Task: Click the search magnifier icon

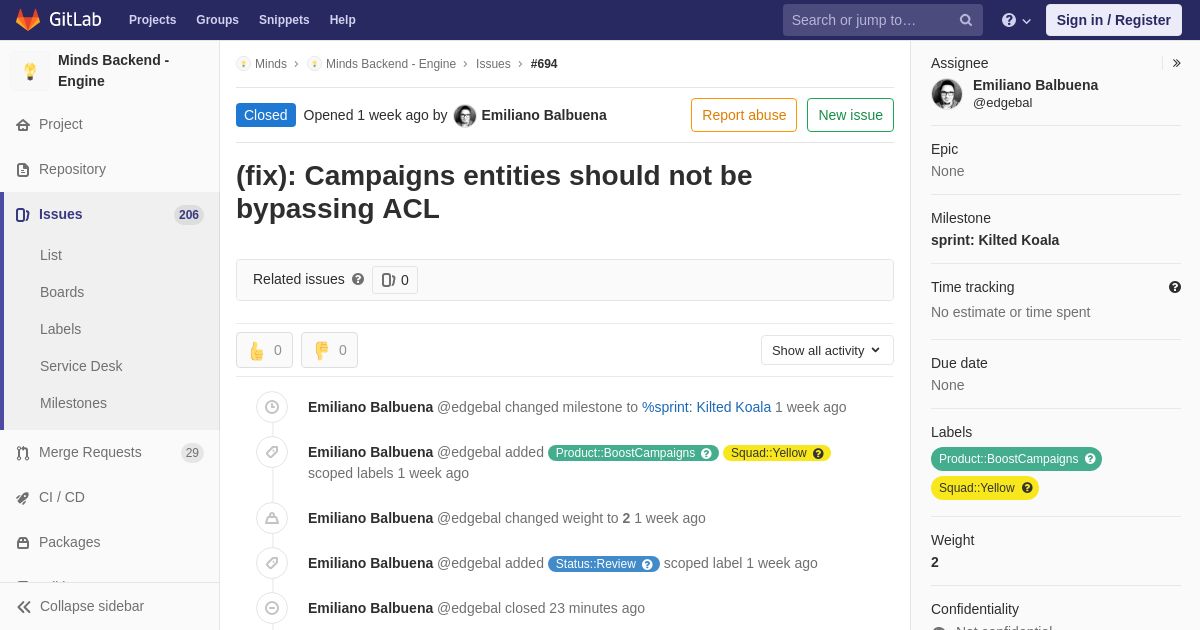Action: [965, 20]
